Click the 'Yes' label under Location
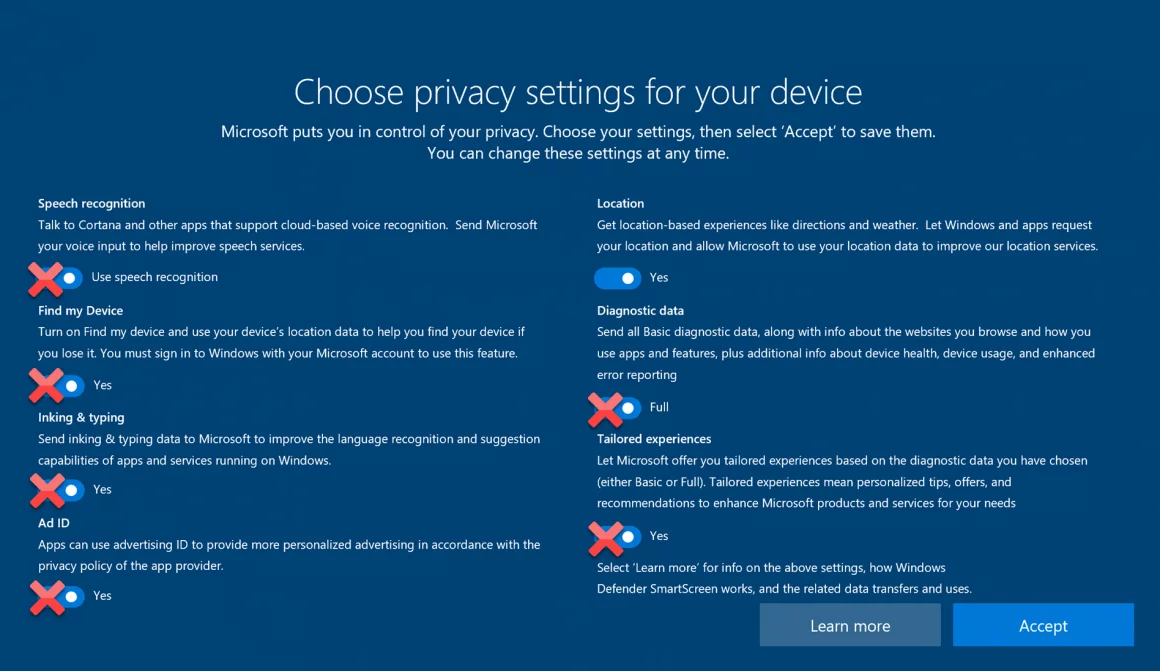This screenshot has height=671, width=1160. point(659,277)
